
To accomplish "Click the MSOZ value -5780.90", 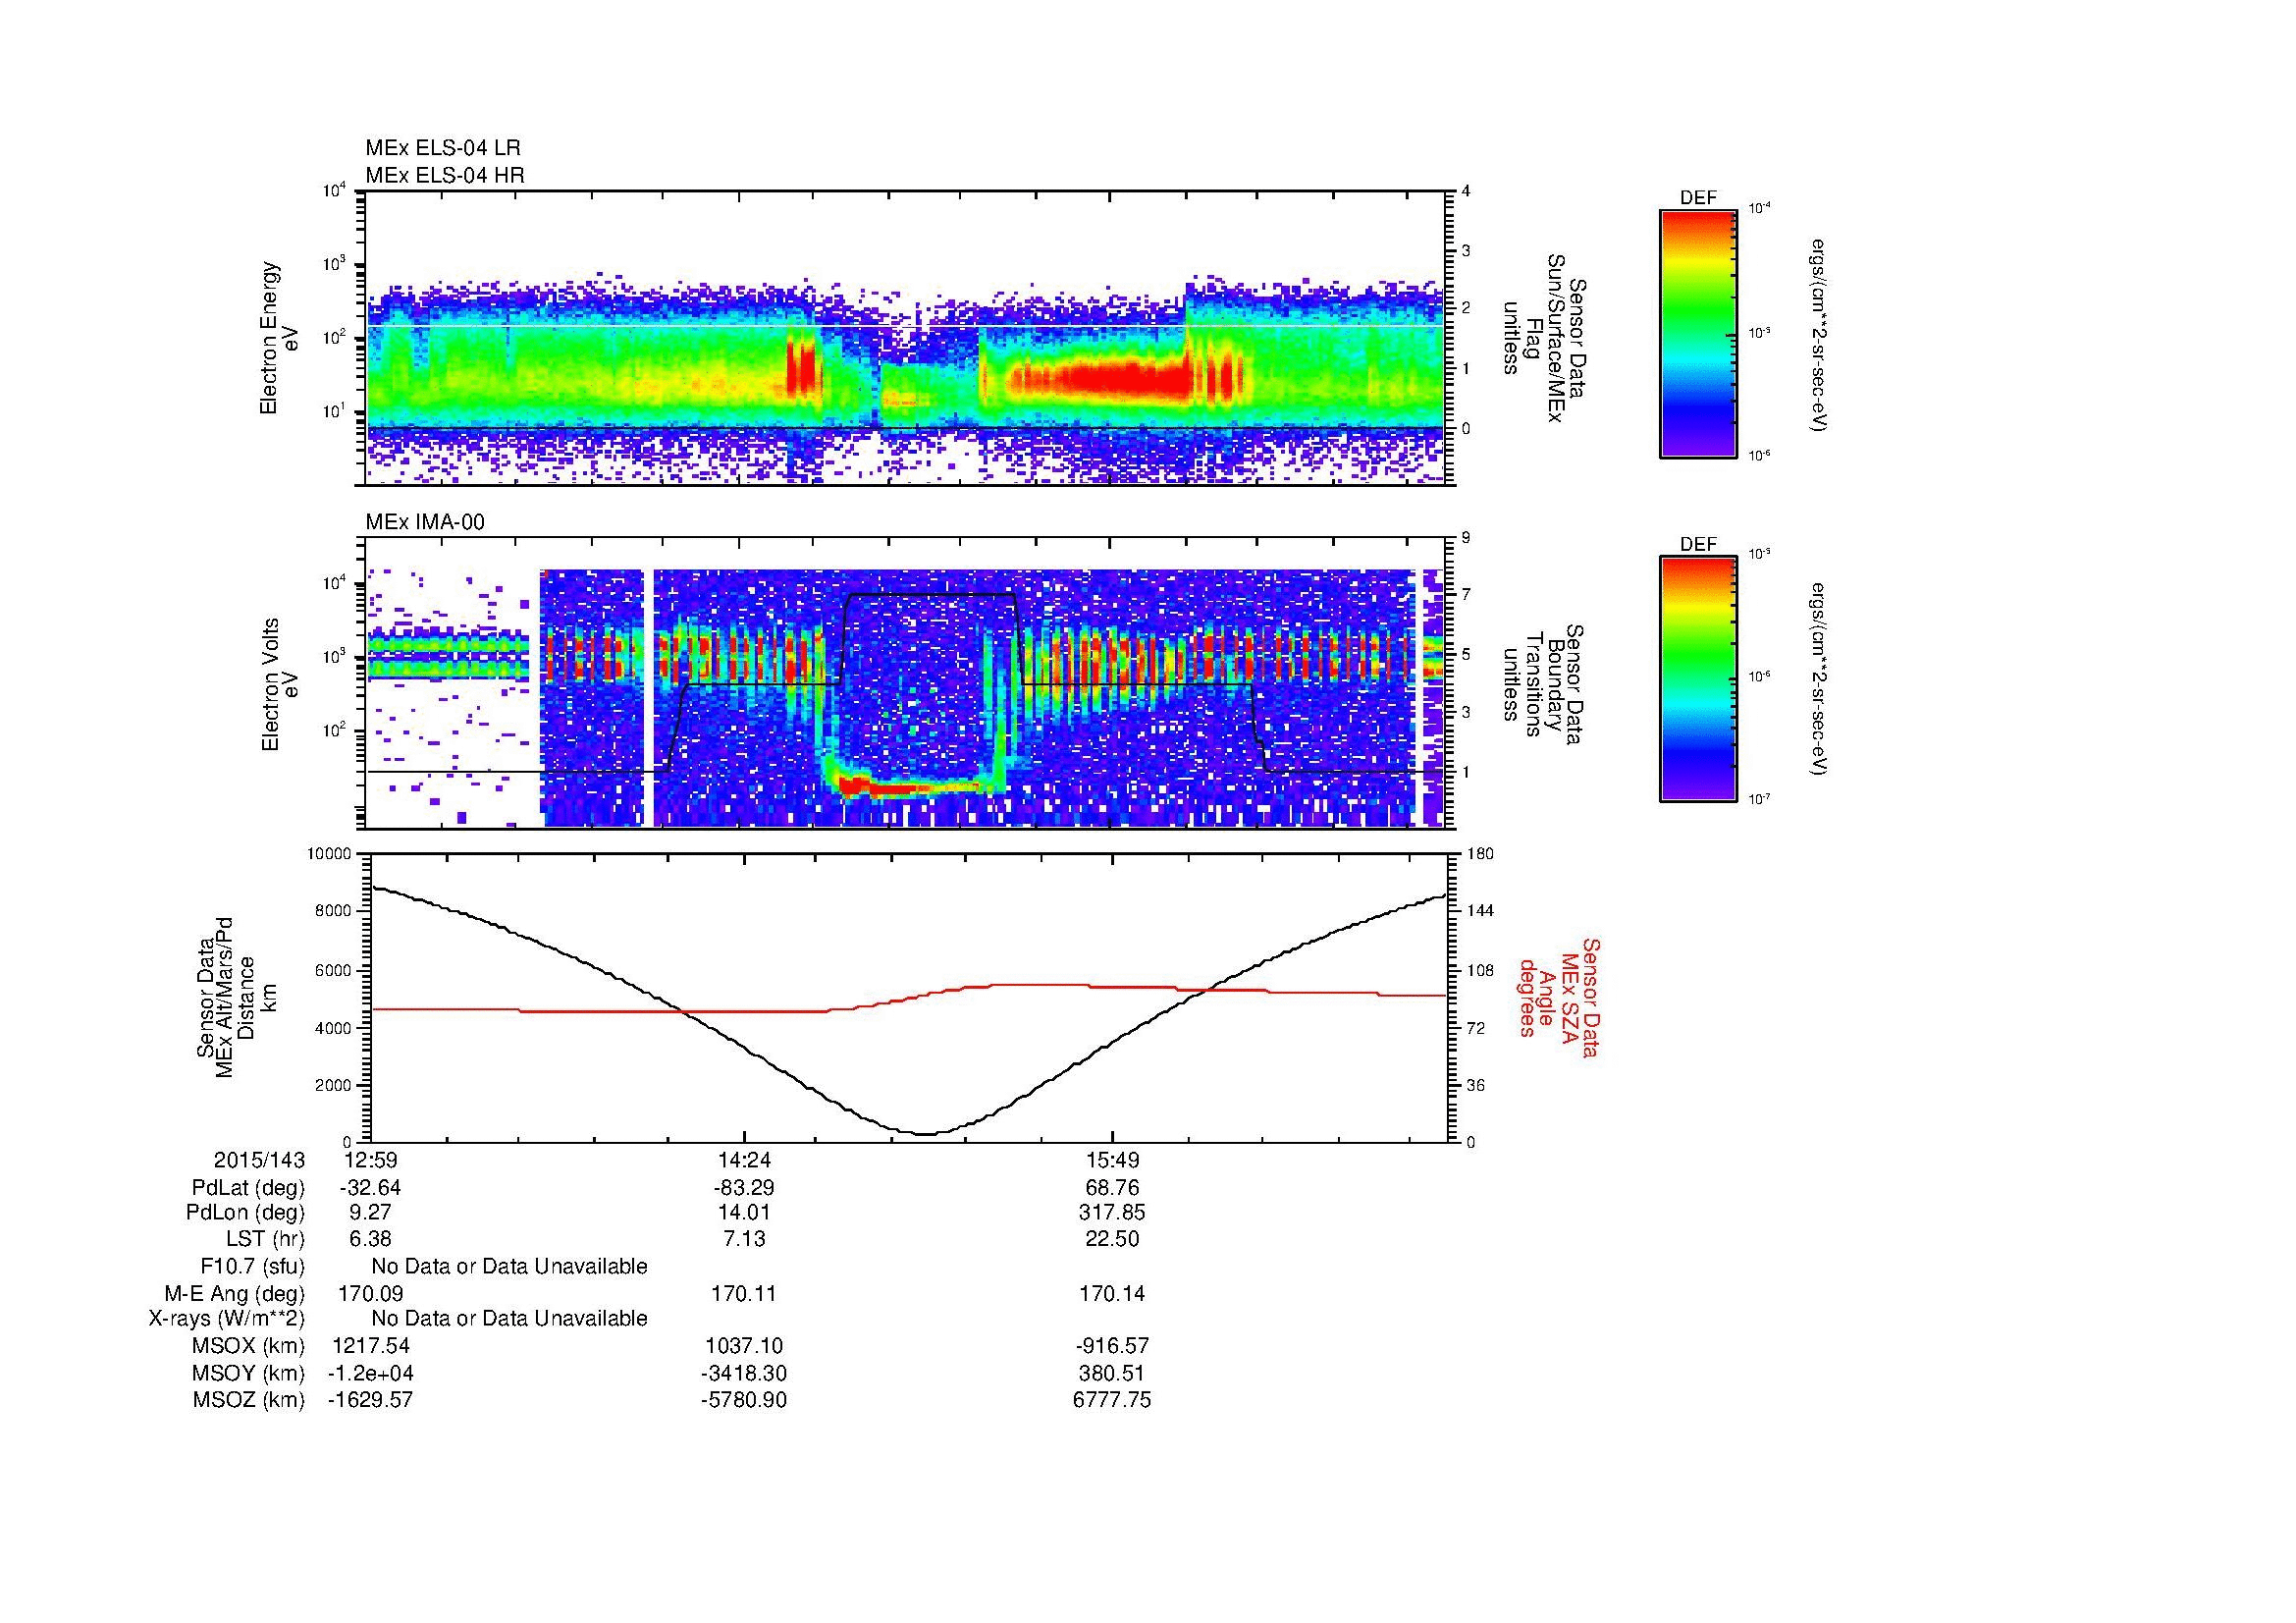I will tap(743, 1400).
